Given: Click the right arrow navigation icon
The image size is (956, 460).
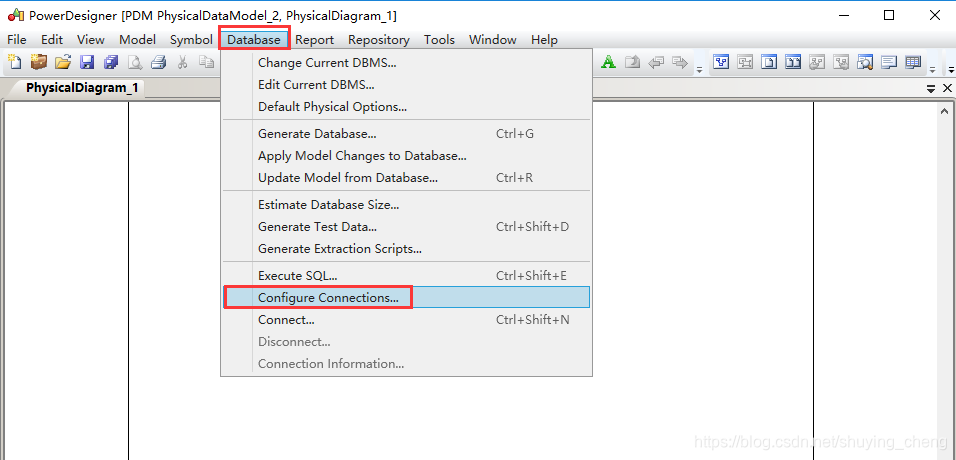Looking at the screenshot, I should [x=679, y=62].
